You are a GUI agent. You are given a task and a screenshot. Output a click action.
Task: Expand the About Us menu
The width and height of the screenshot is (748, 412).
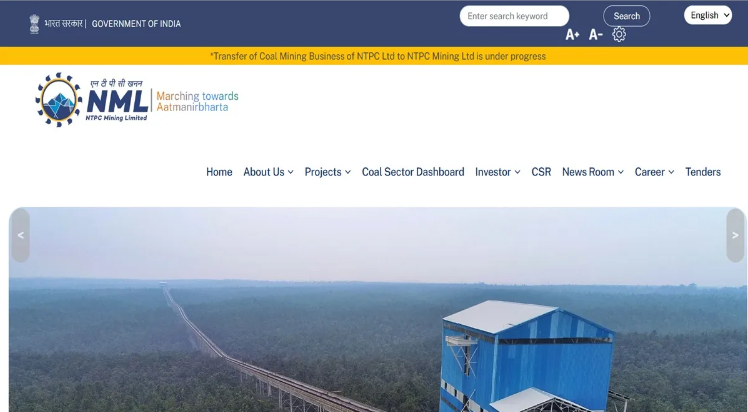click(x=268, y=172)
